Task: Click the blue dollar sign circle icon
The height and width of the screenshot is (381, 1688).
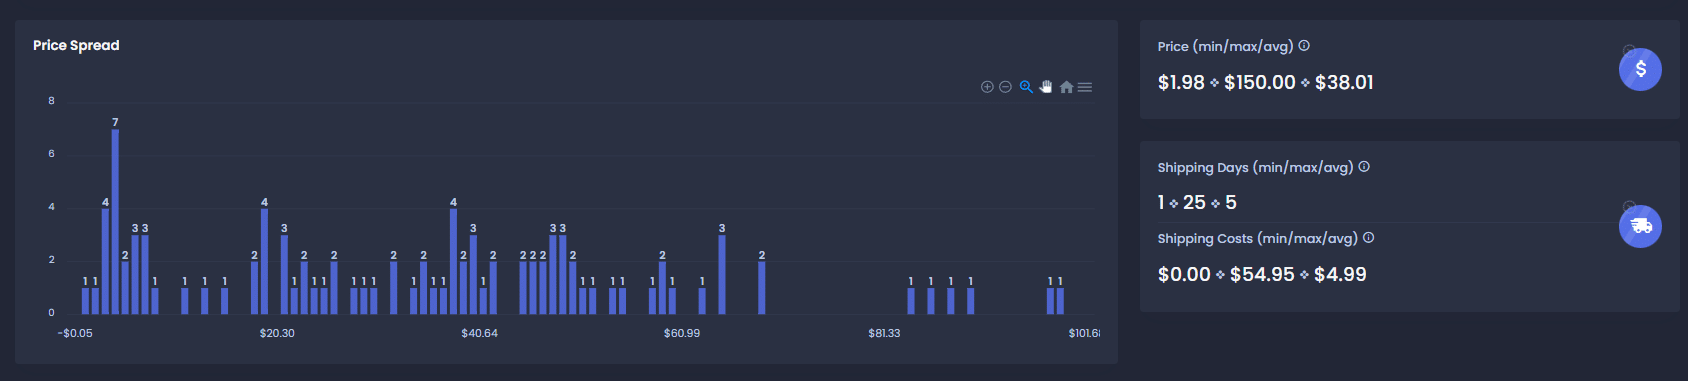Action: [1640, 69]
